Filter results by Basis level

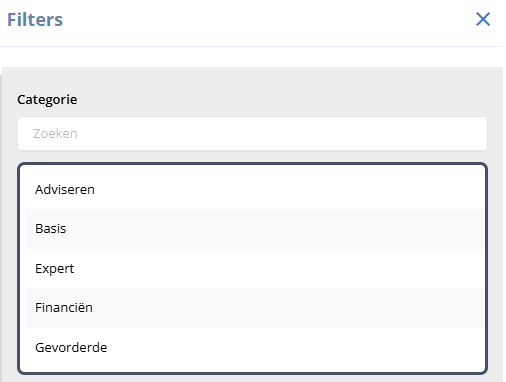tap(254, 229)
